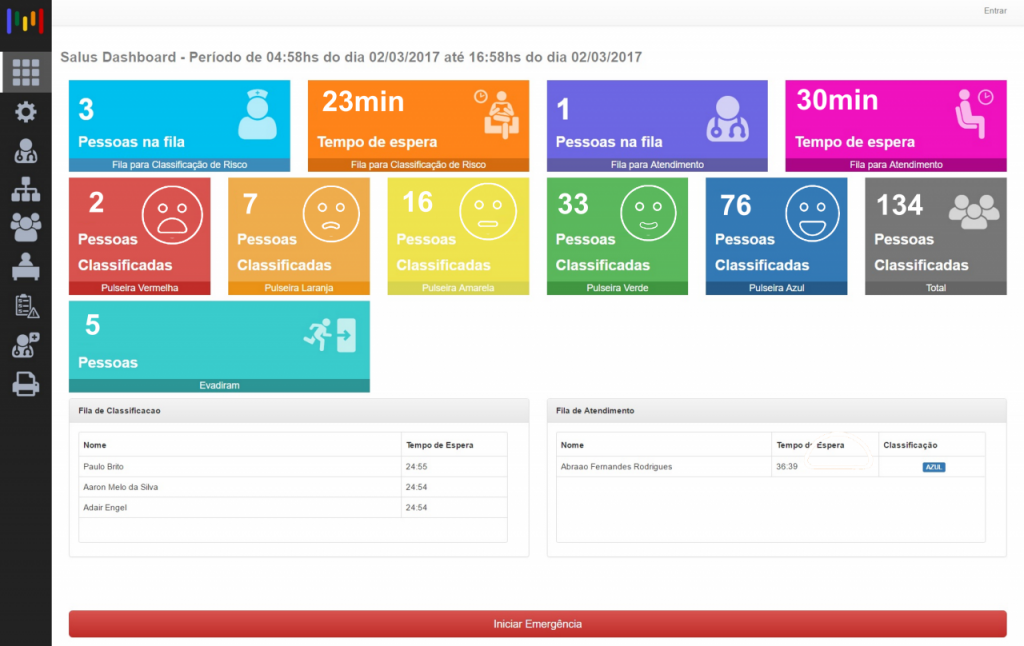The image size is (1024, 646).
Task: Select the Pulseira Laranja tile
Action: [298, 236]
